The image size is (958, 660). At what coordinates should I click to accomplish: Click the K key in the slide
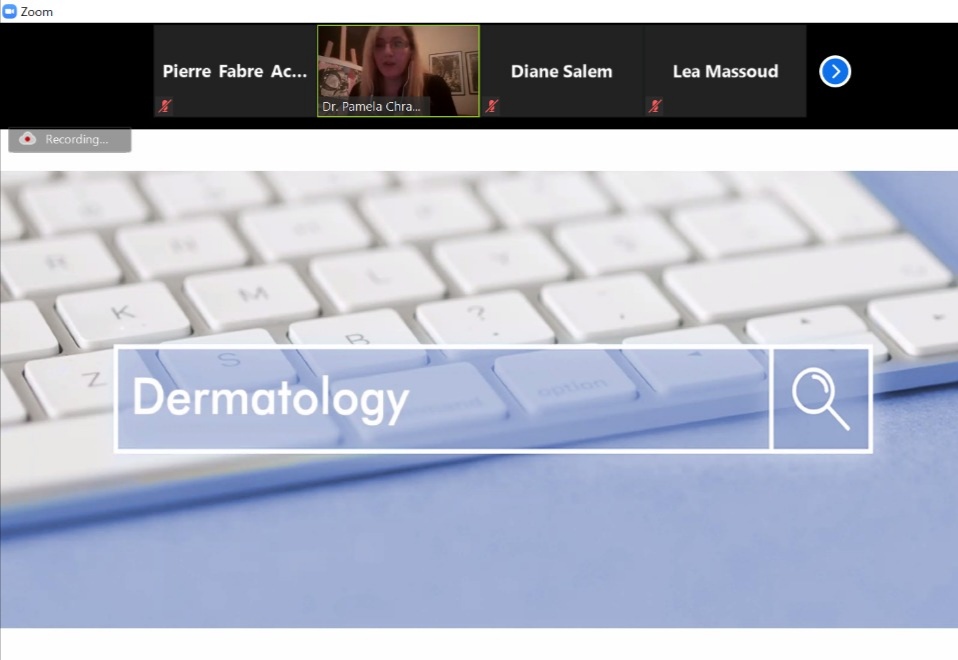[x=123, y=314]
